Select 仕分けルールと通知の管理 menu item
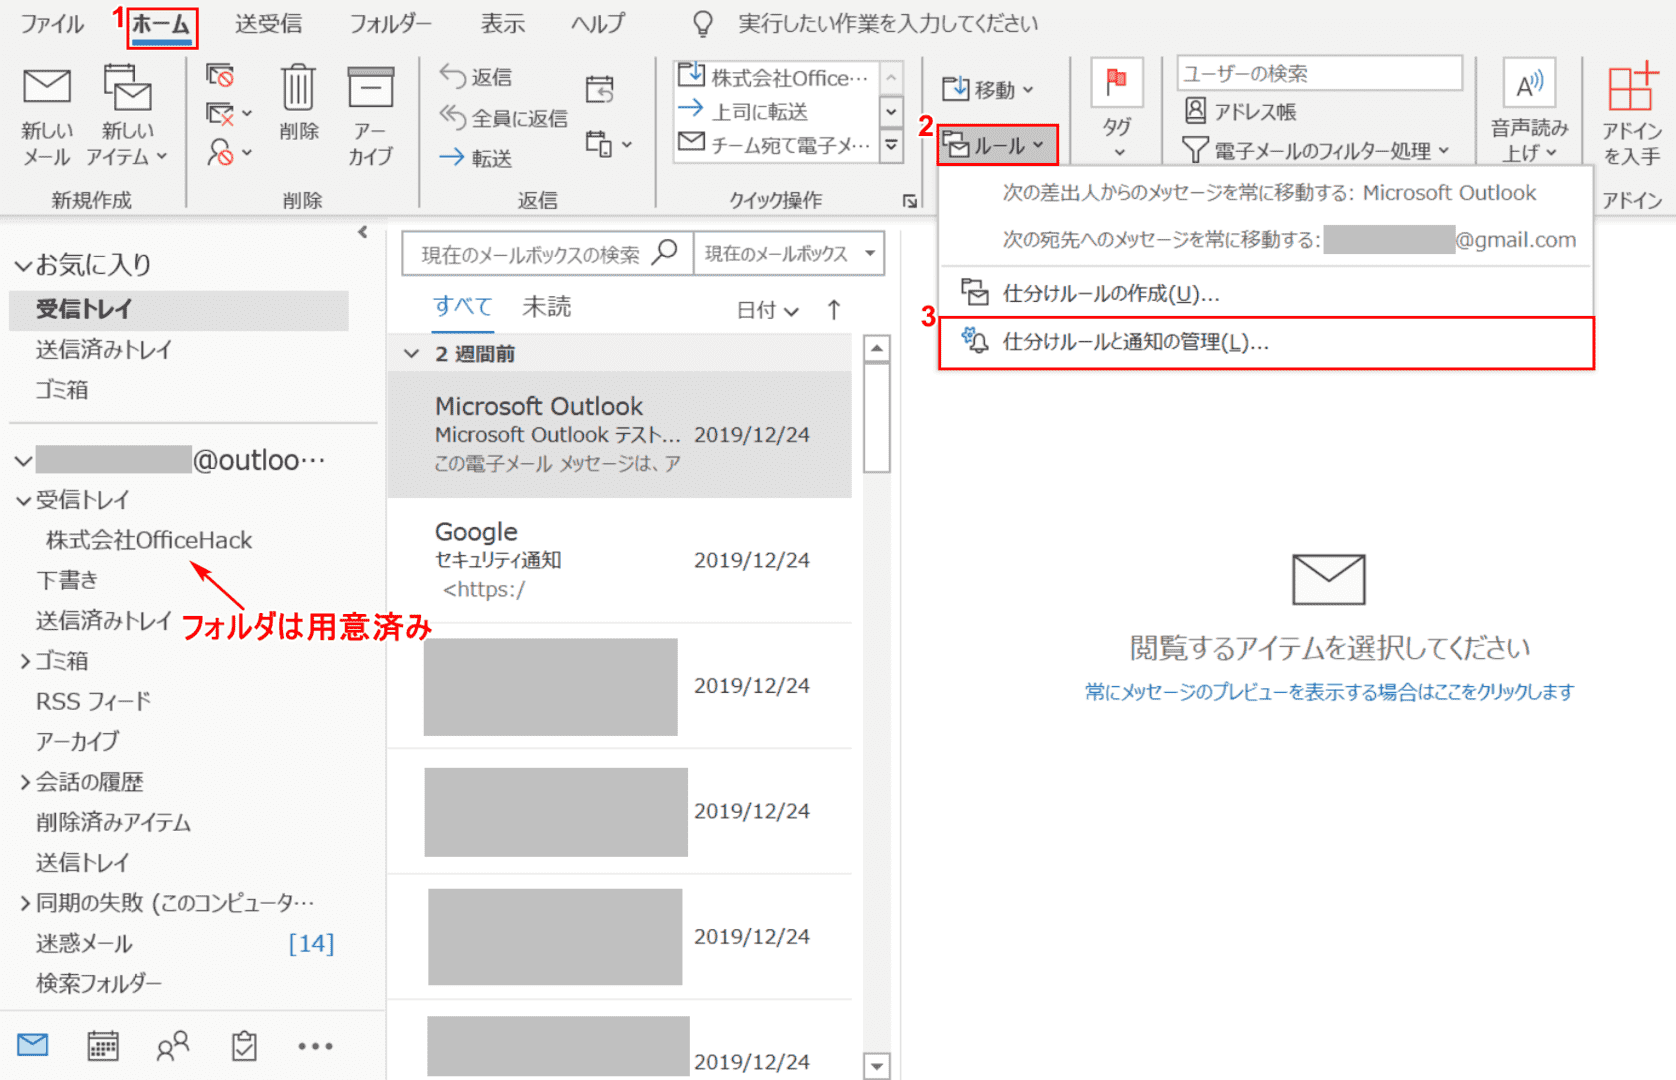1676x1080 pixels. coord(1135,342)
